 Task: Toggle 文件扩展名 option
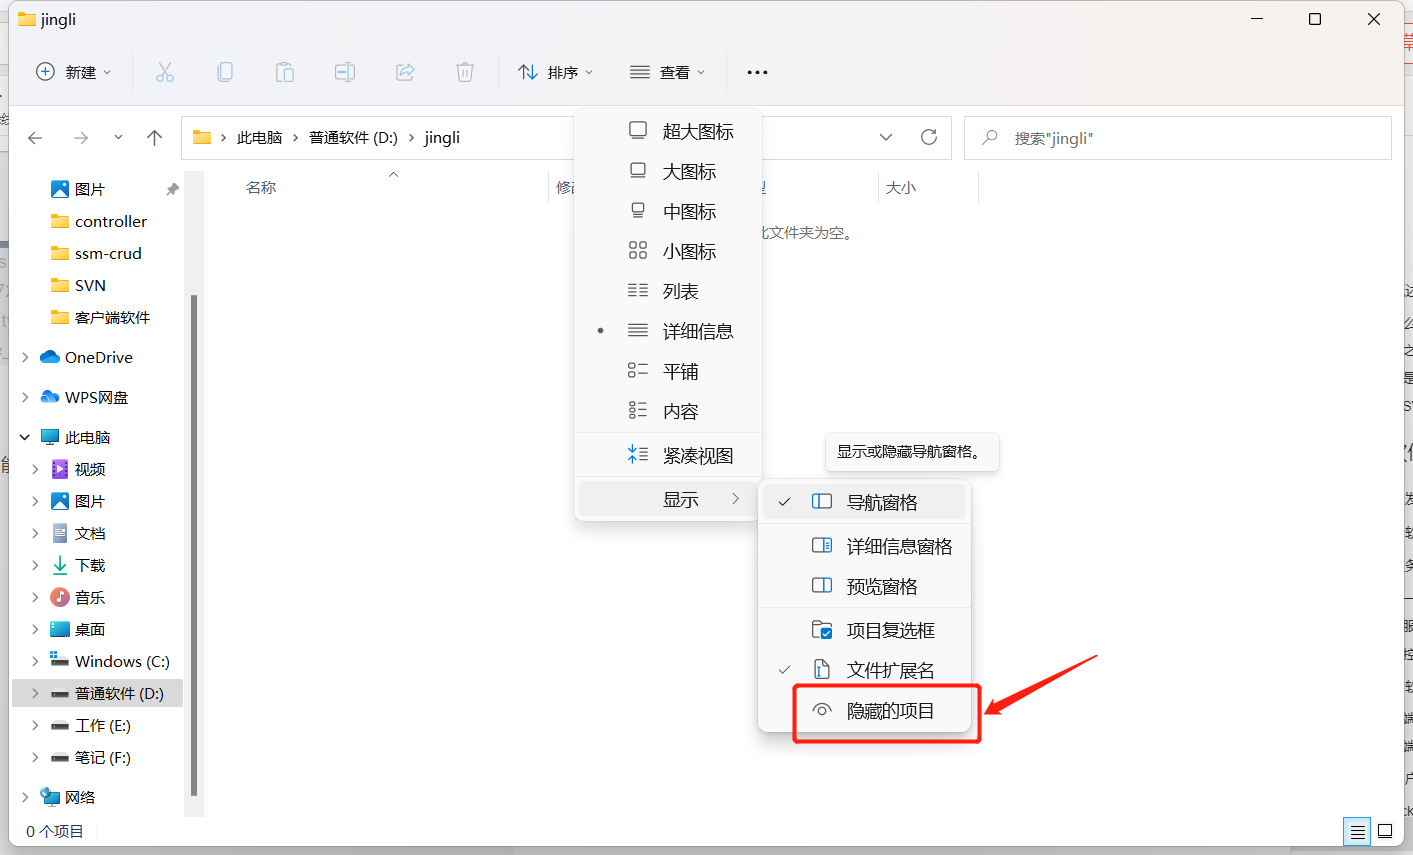[865, 670]
